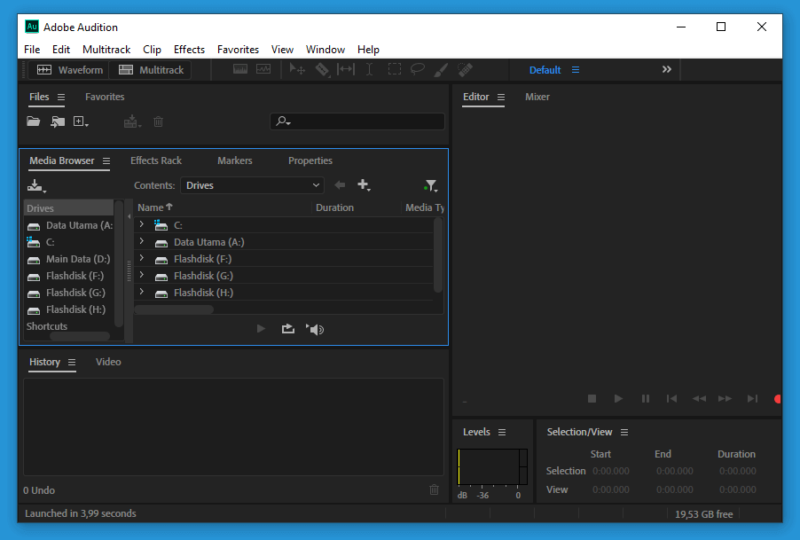
Task: Click the New File icon
Action: pyautogui.click(x=81, y=121)
